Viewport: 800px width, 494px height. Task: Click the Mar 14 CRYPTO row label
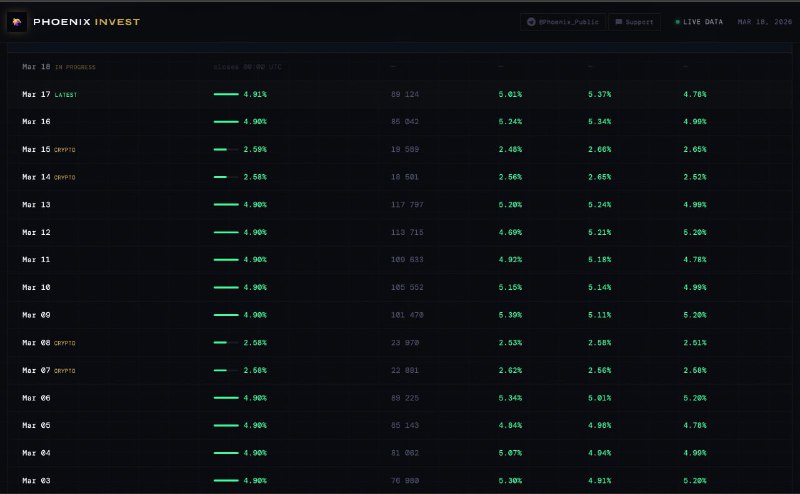click(48, 177)
